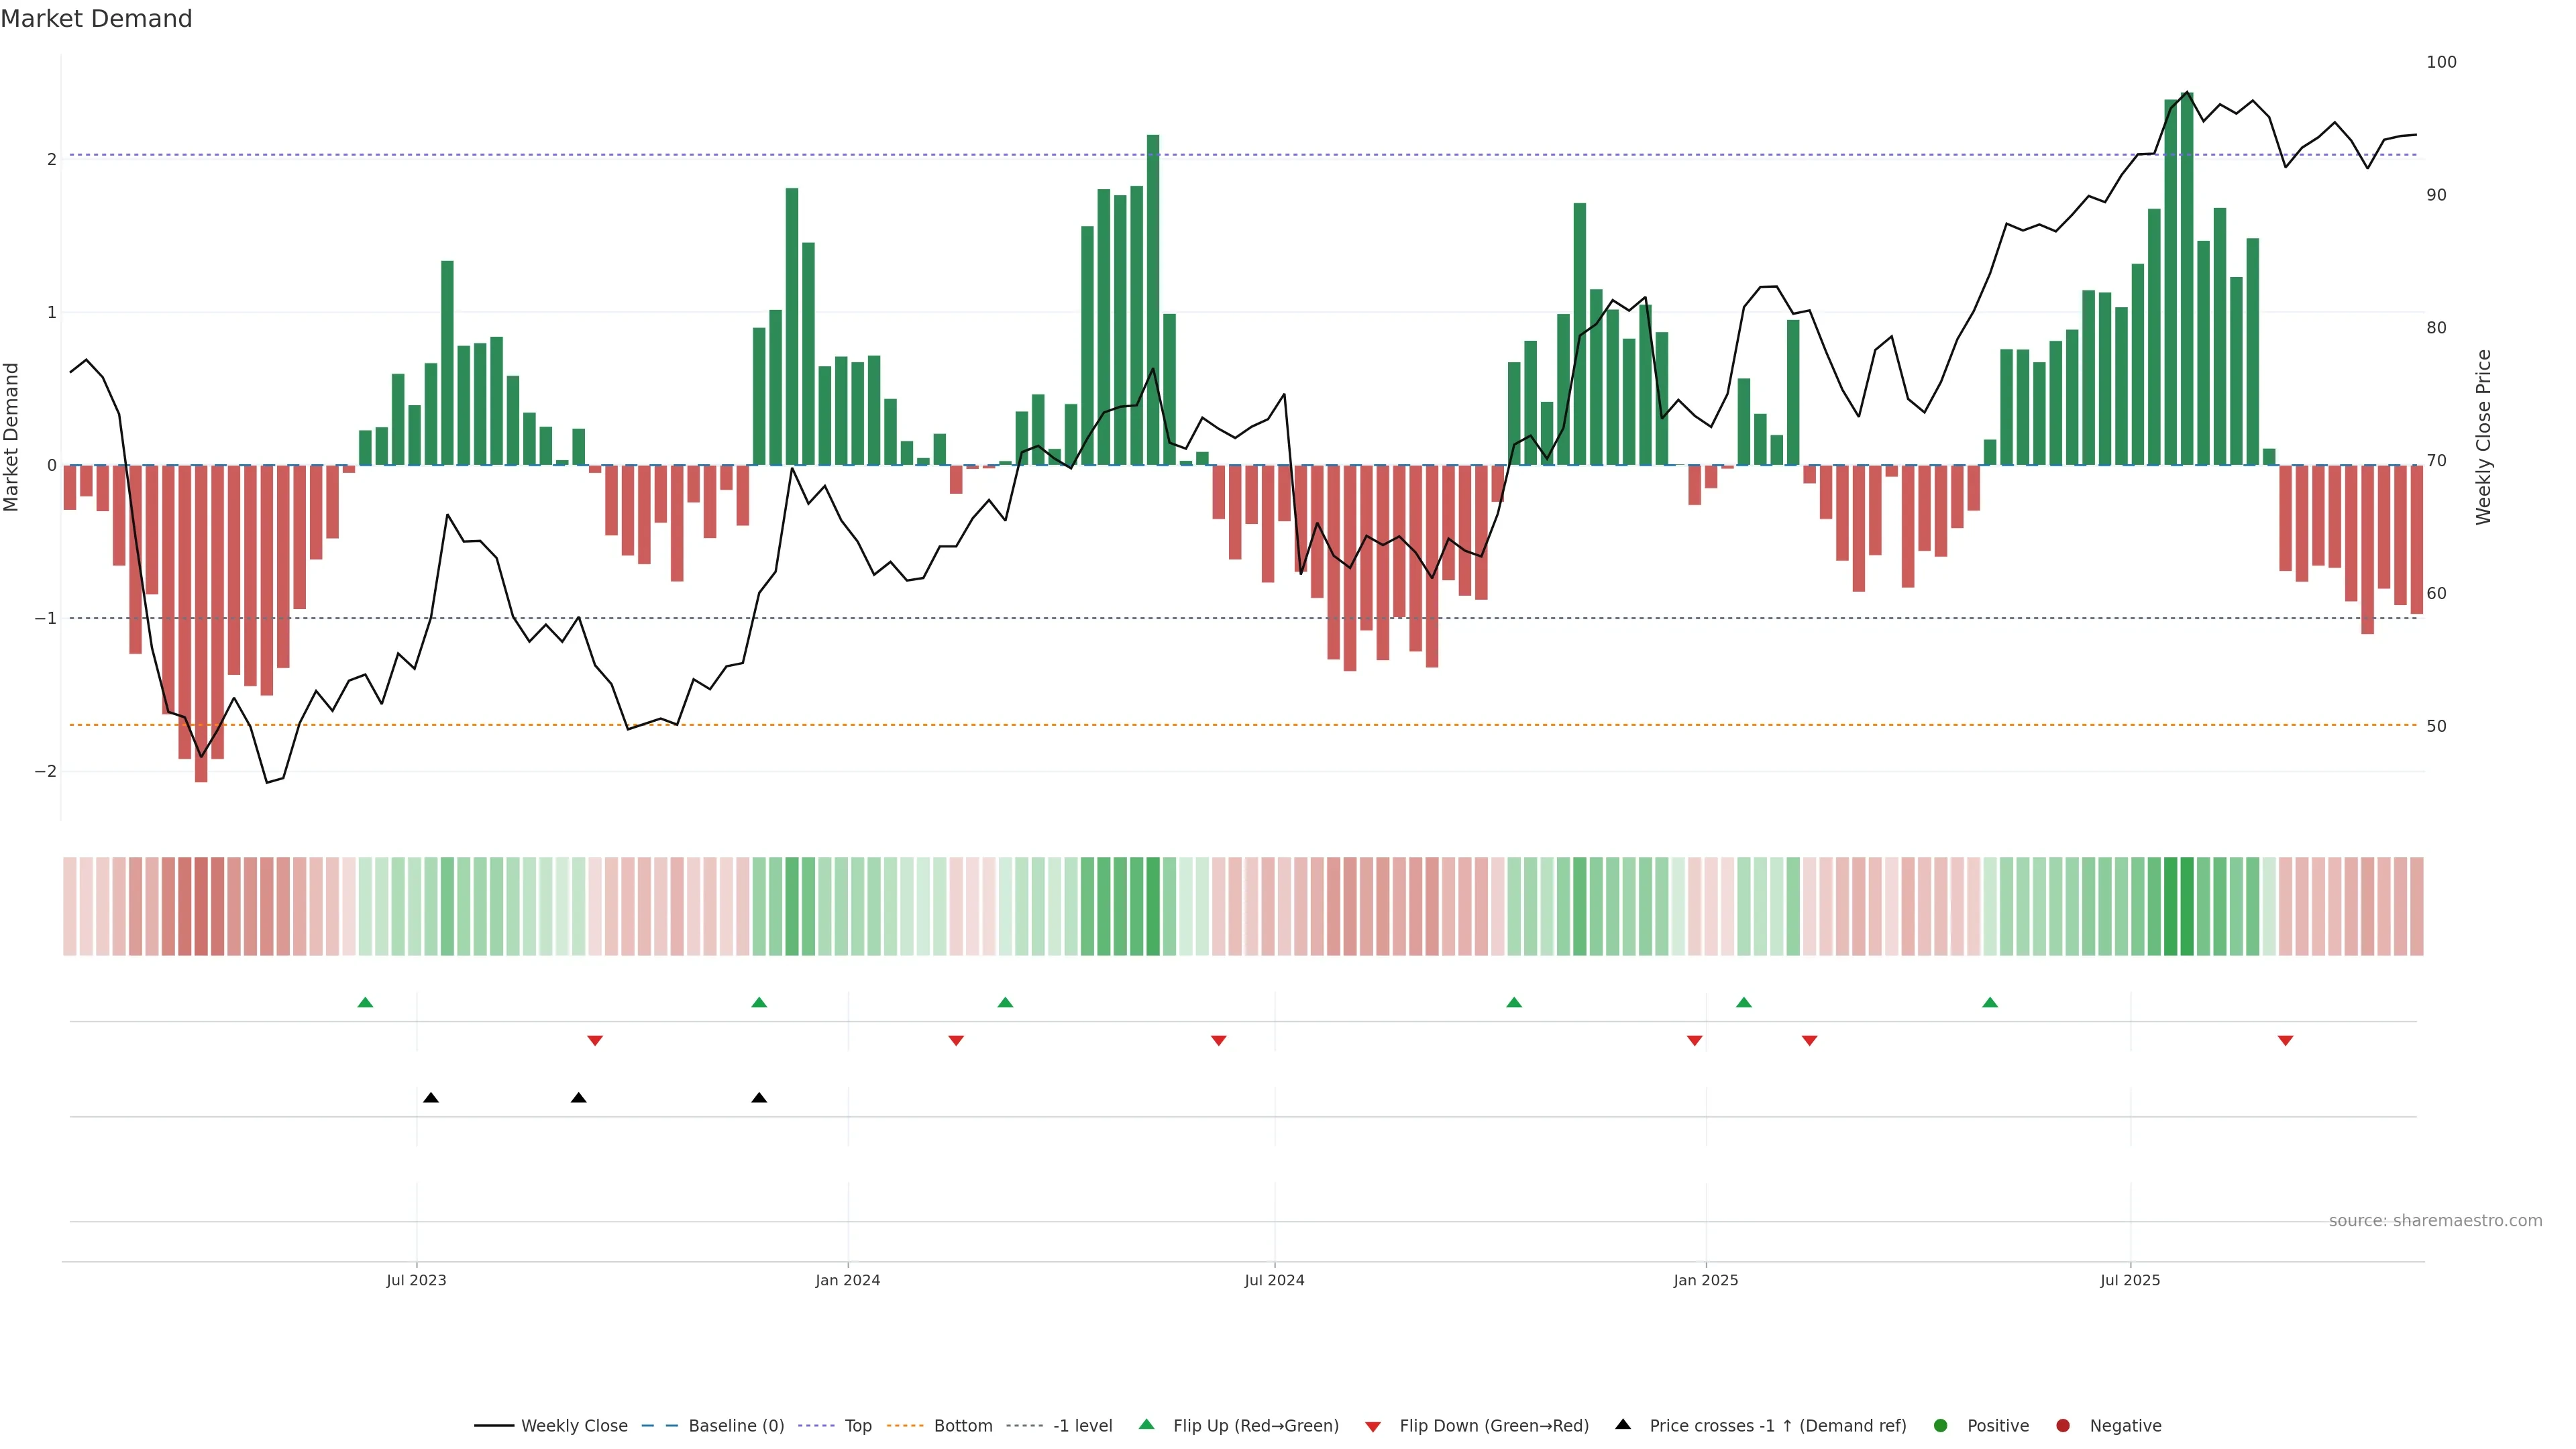Image resolution: width=2576 pixels, height=1449 pixels.
Task: Click the Jan 2024 x-axis label
Action: [847, 1280]
